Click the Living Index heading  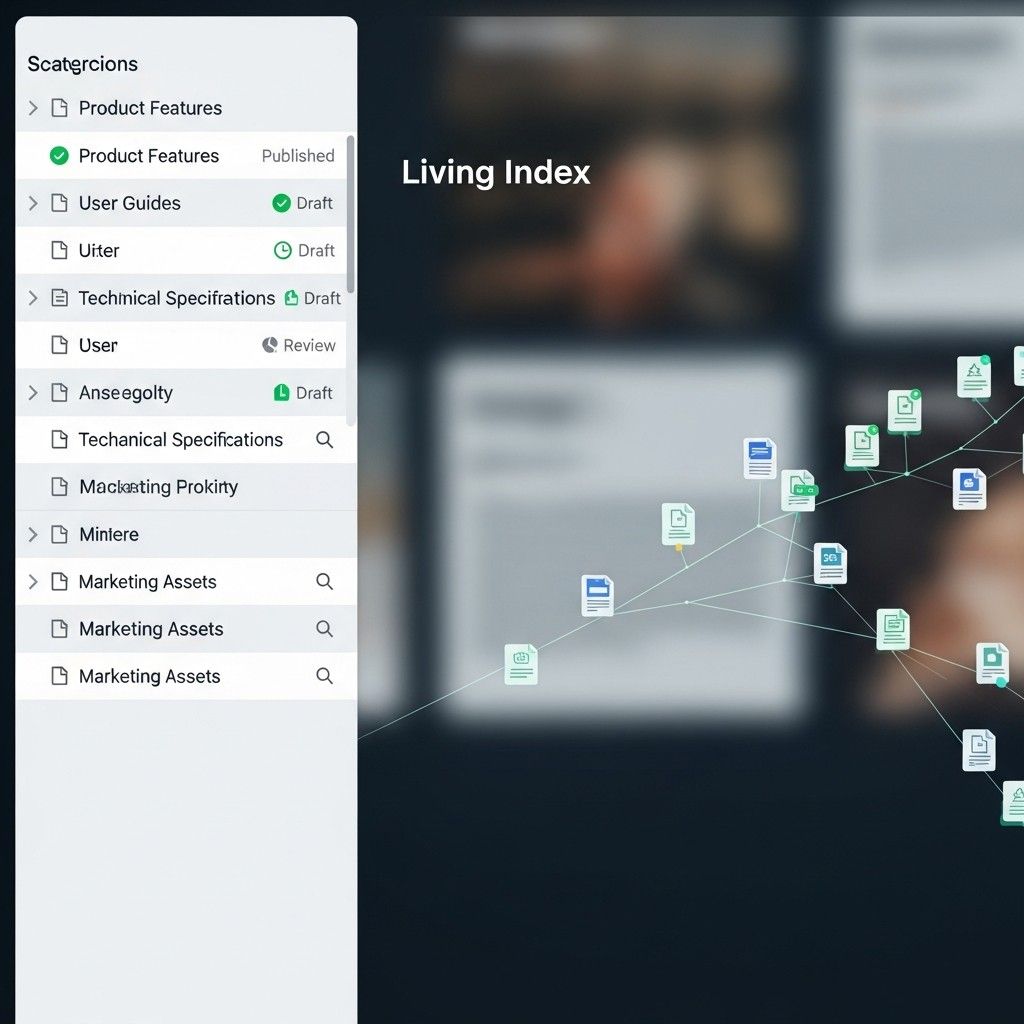pyautogui.click(x=496, y=172)
